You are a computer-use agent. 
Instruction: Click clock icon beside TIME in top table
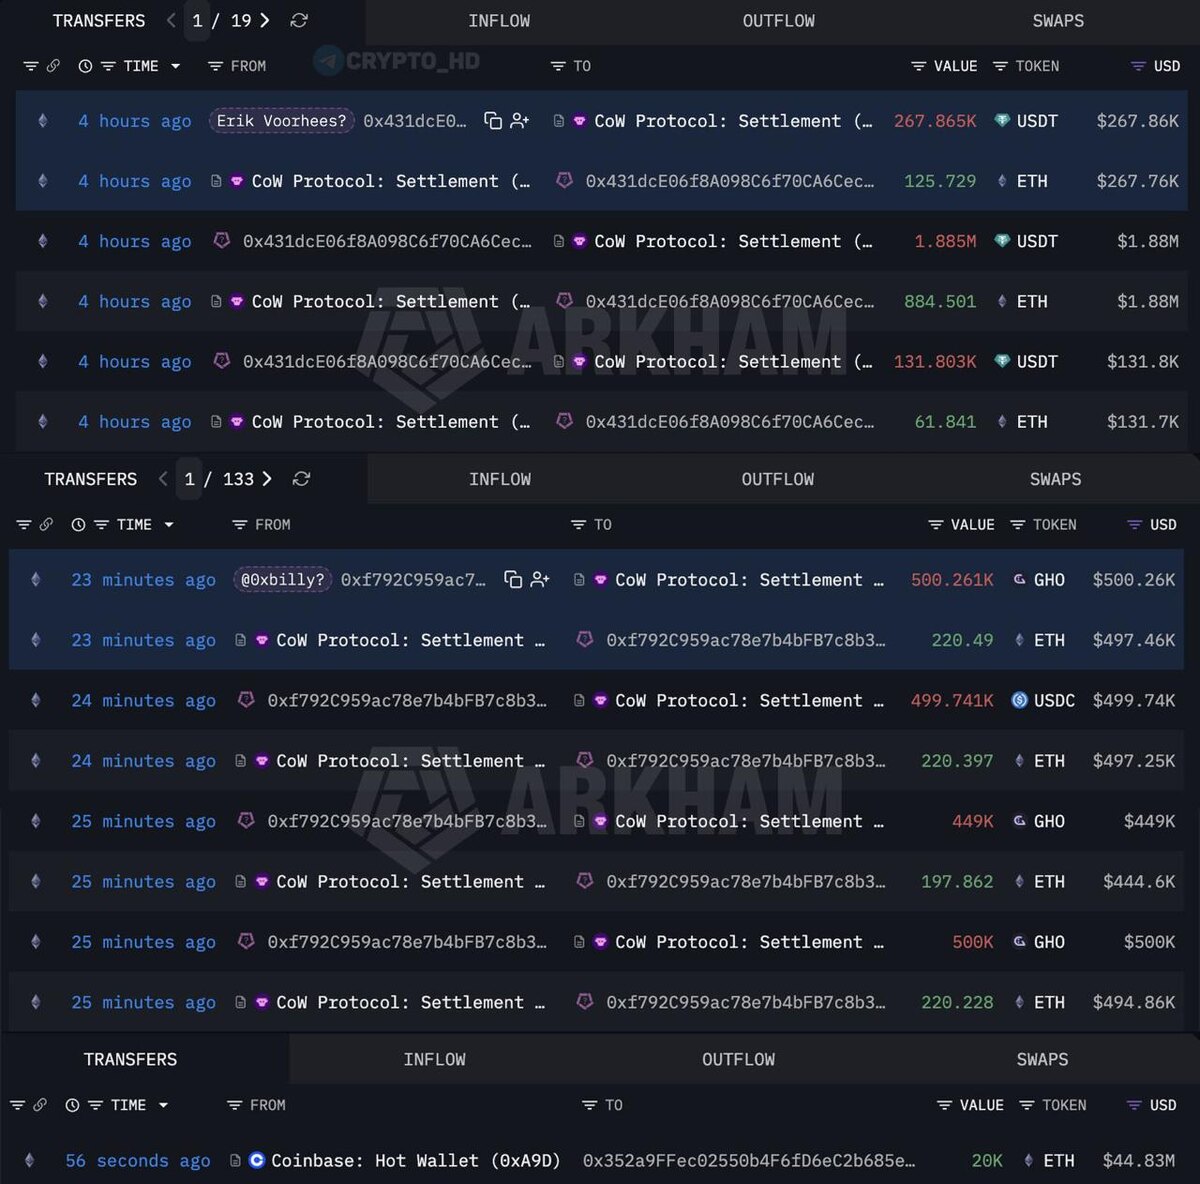coord(85,66)
